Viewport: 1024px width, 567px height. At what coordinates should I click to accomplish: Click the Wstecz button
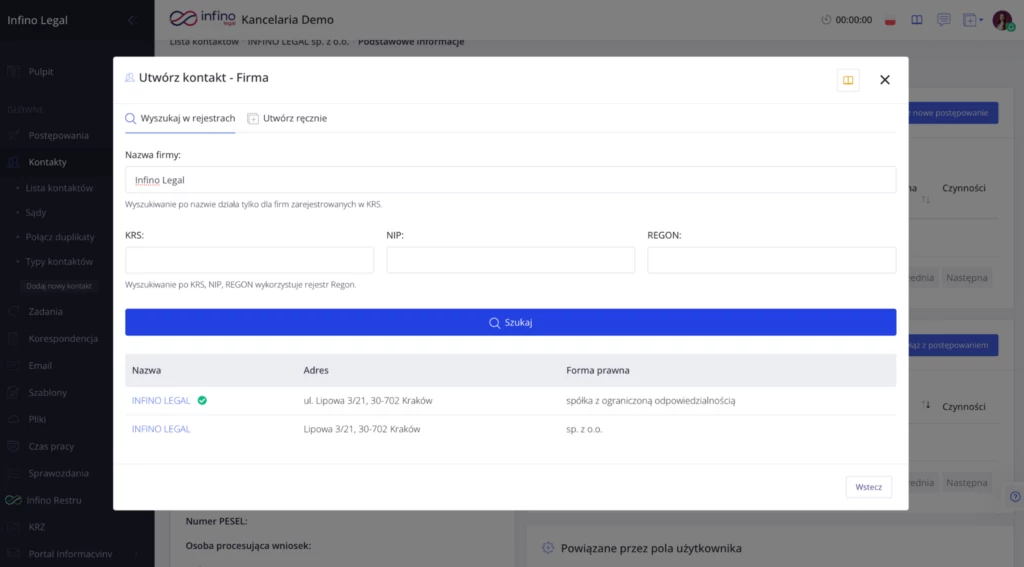pos(868,487)
